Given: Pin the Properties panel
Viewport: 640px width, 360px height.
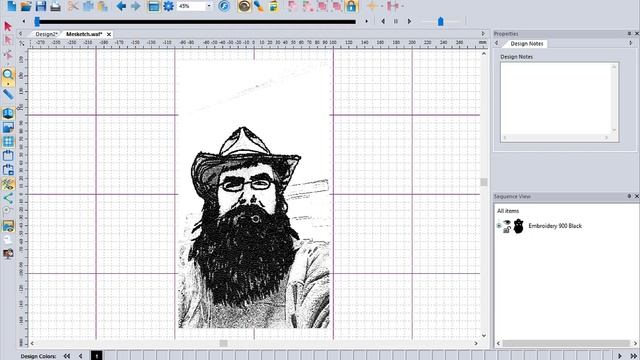Looking at the screenshot, I should [629, 33].
